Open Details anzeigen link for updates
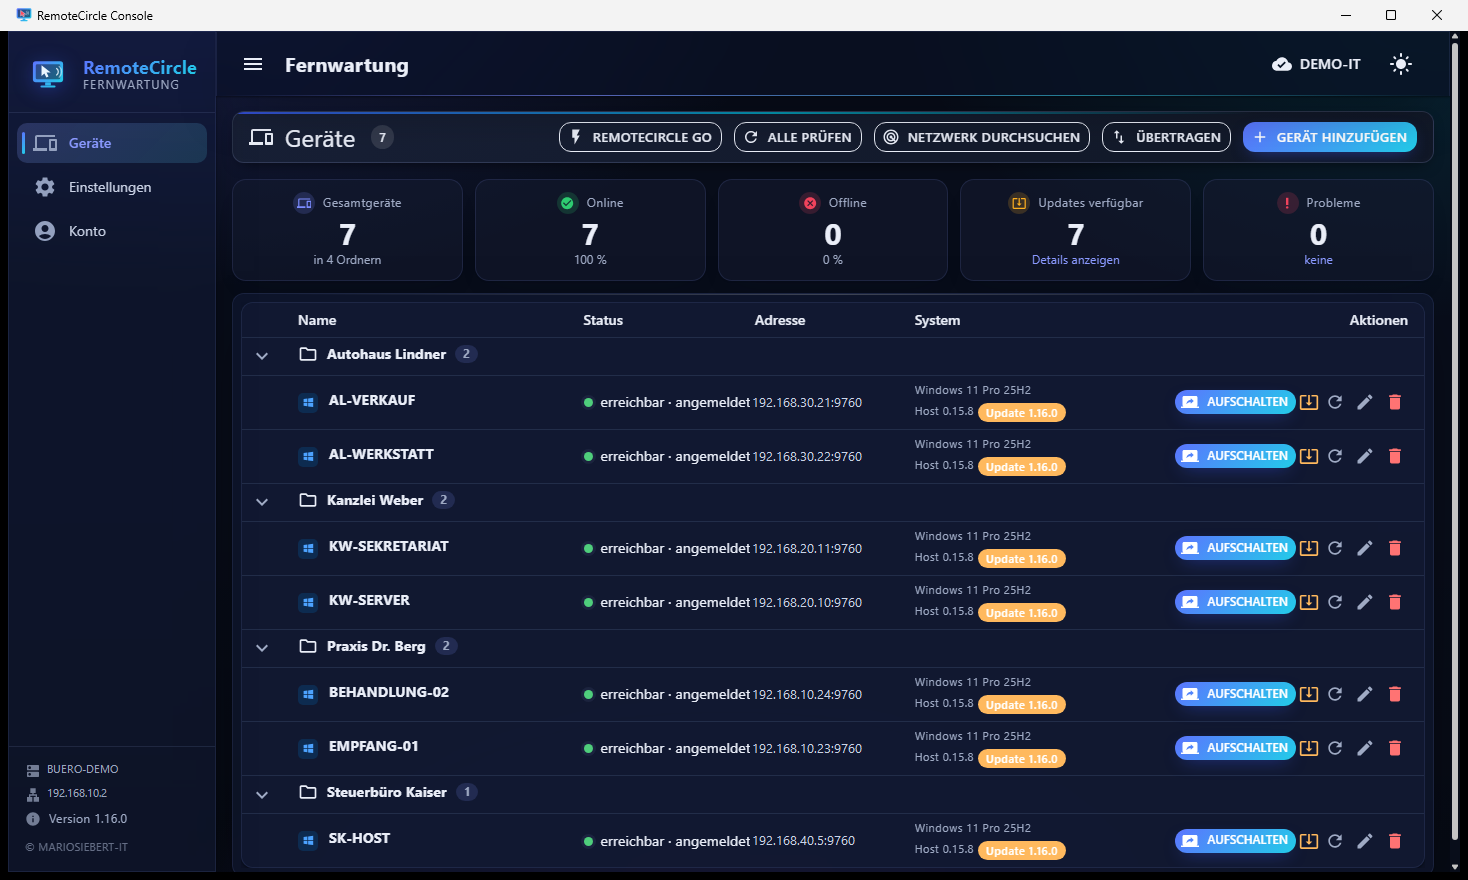 pyautogui.click(x=1076, y=260)
